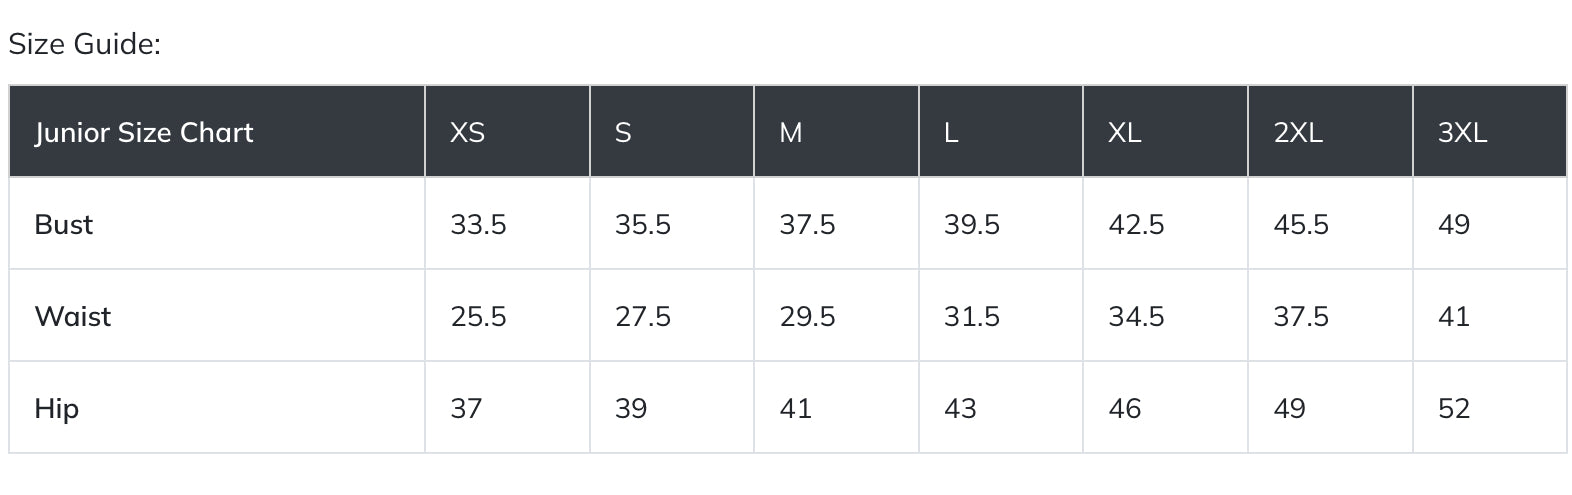Click the Bust row label

point(63,224)
